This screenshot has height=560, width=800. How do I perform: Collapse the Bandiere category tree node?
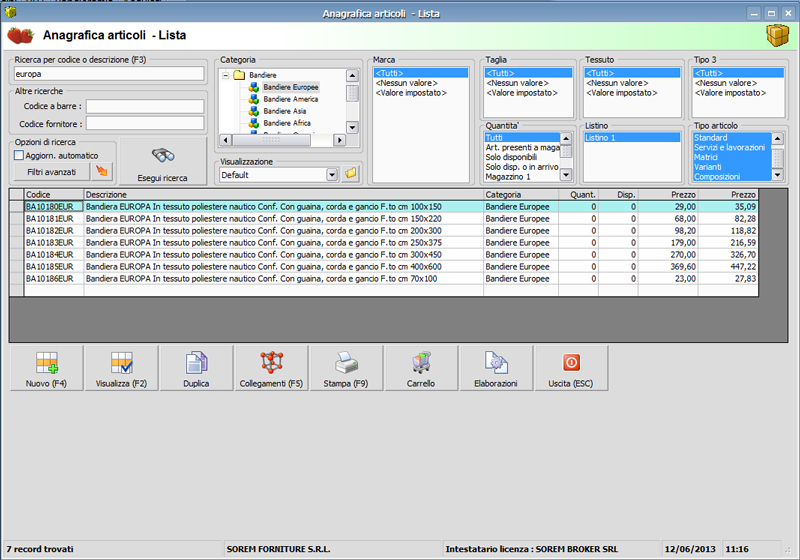pyautogui.click(x=226, y=74)
